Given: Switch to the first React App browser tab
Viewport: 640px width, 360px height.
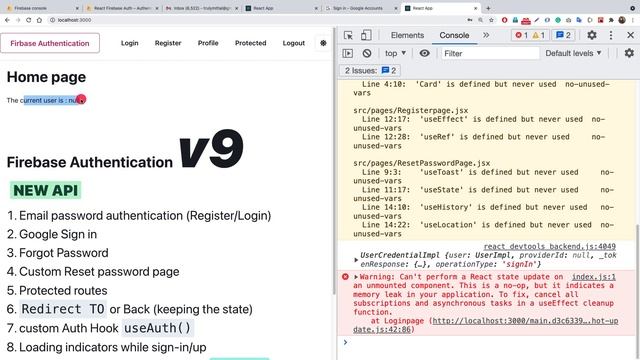Looking at the screenshot, I should point(282,8).
